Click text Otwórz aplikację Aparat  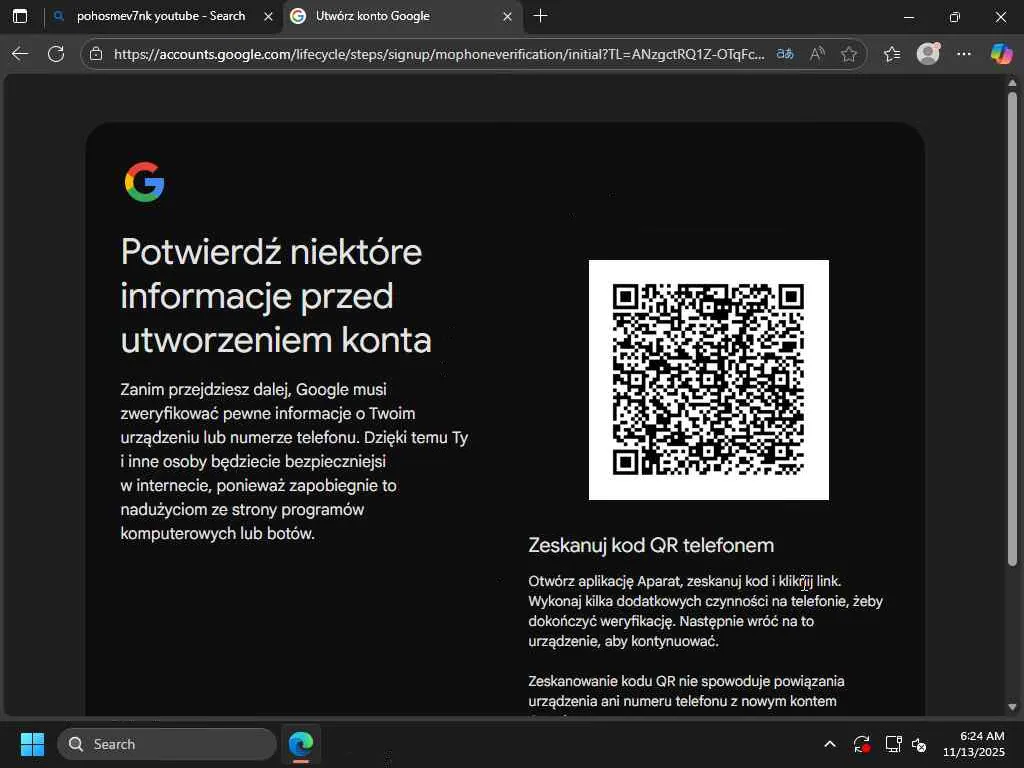(705, 611)
